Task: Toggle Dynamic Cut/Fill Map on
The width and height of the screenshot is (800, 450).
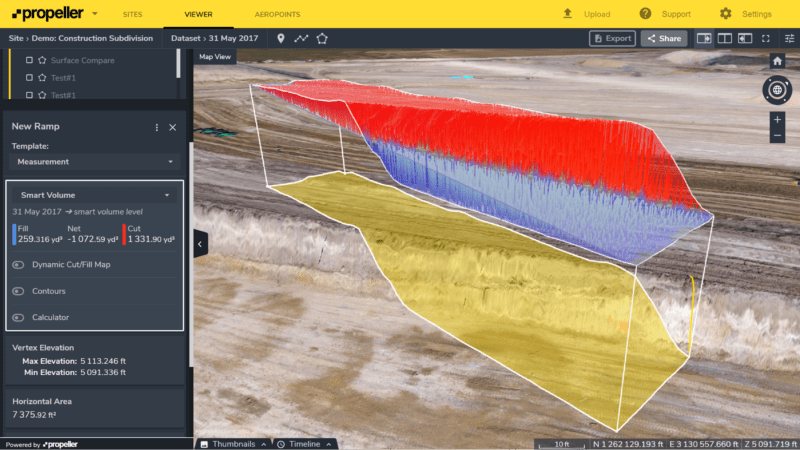Action: 18,265
